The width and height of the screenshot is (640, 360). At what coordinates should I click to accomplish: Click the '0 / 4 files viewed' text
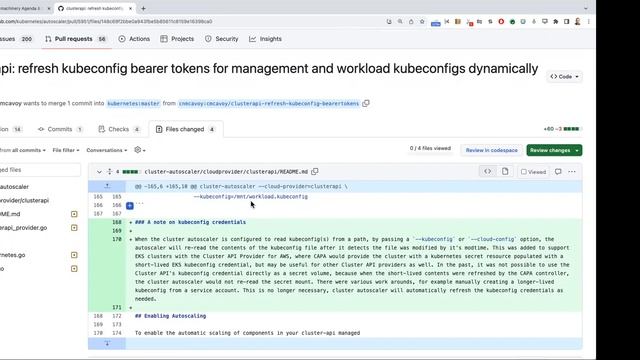pyautogui.click(x=430, y=149)
